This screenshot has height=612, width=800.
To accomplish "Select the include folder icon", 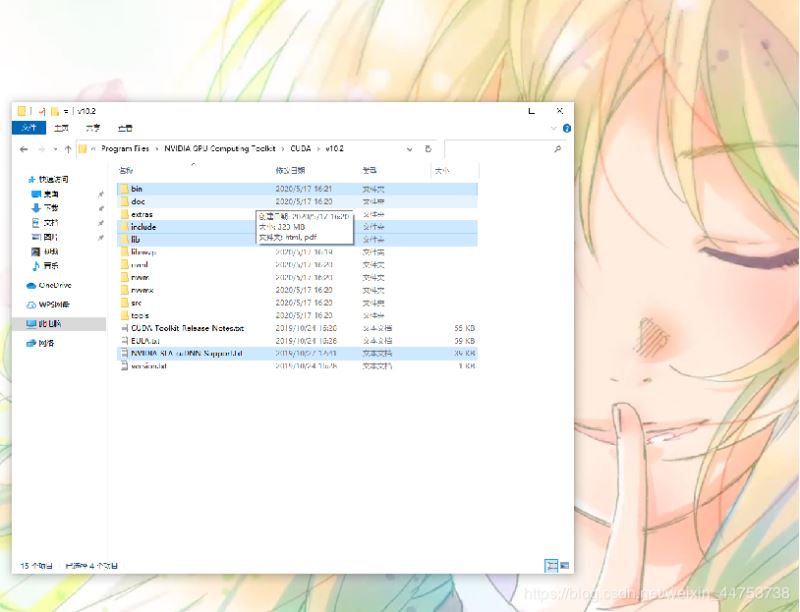I will tap(124, 227).
